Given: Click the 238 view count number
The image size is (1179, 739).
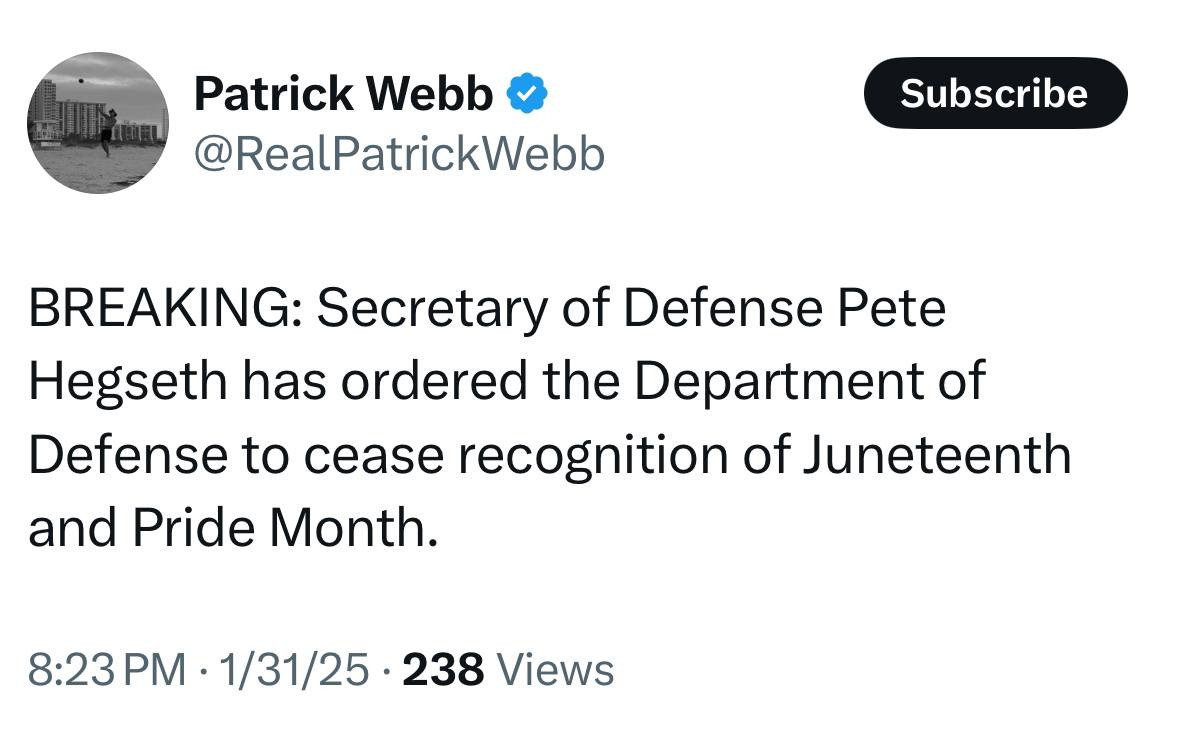Looking at the screenshot, I should pyautogui.click(x=443, y=669).
